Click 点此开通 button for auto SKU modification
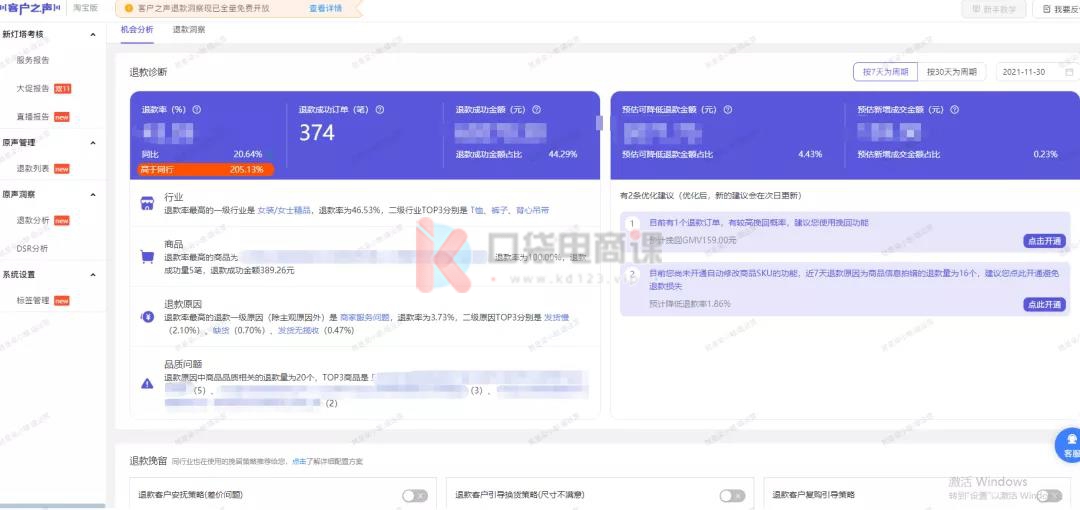The height and width of the screenshot is (510, 1080). (x=1044, y=304)
